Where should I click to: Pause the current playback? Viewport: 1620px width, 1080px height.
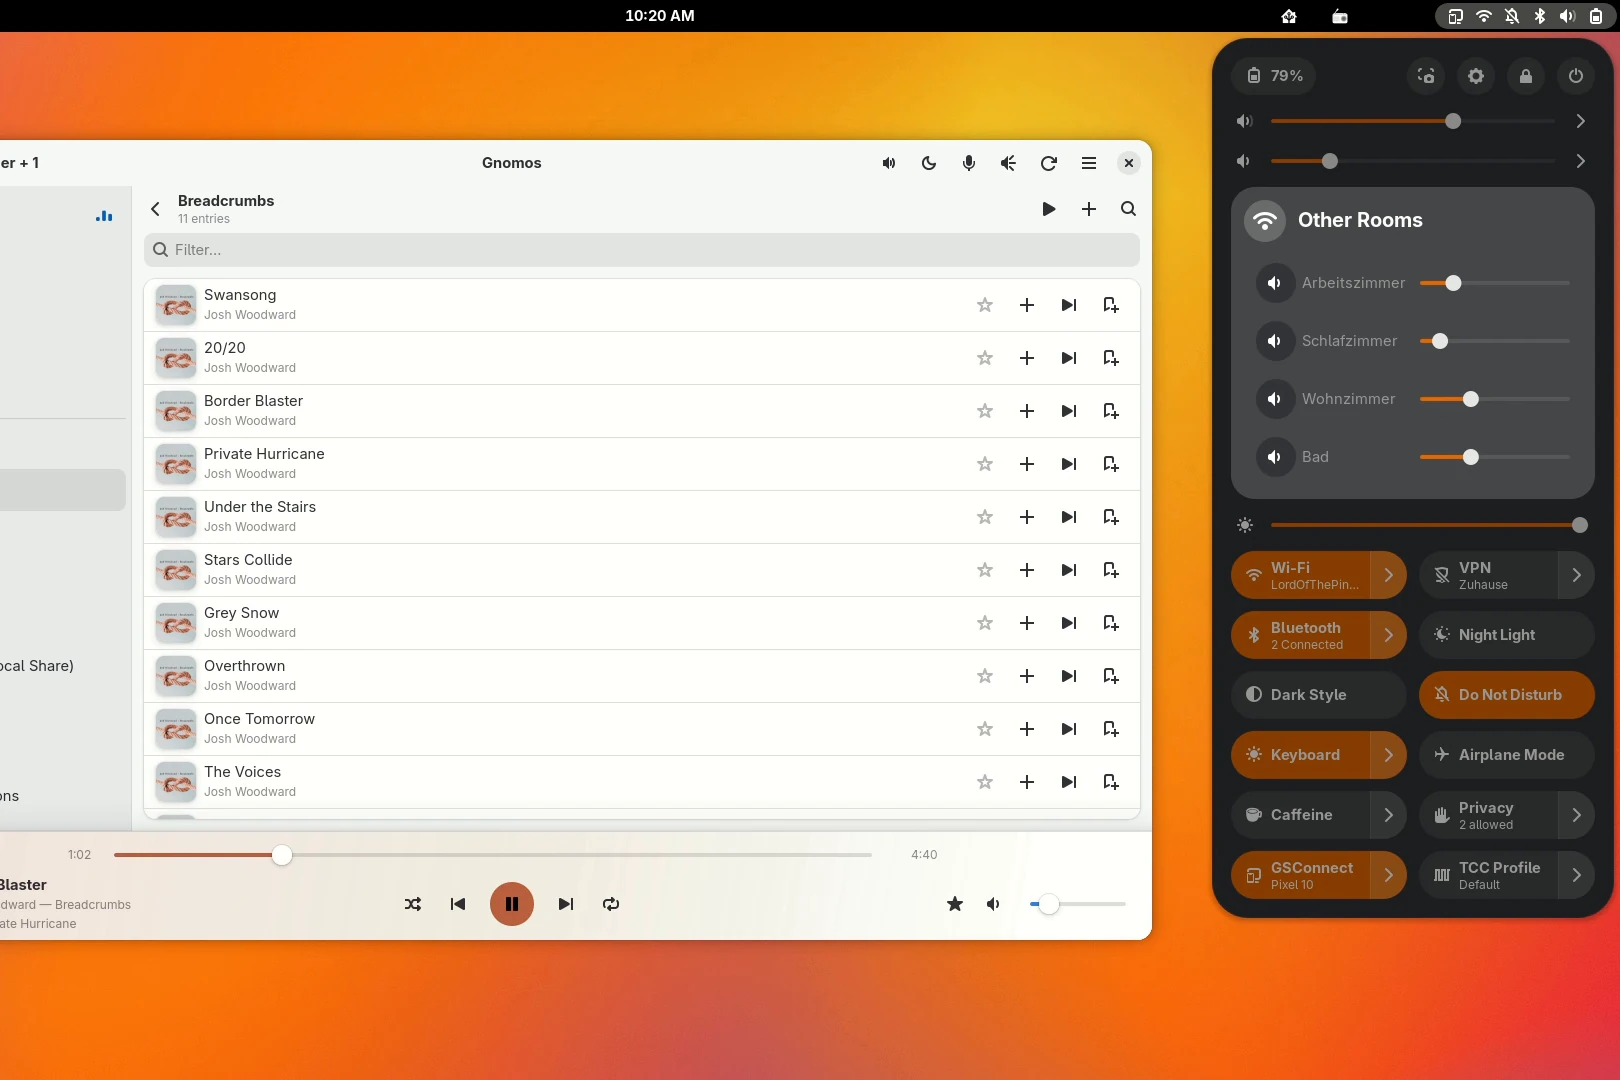point(512,904)
